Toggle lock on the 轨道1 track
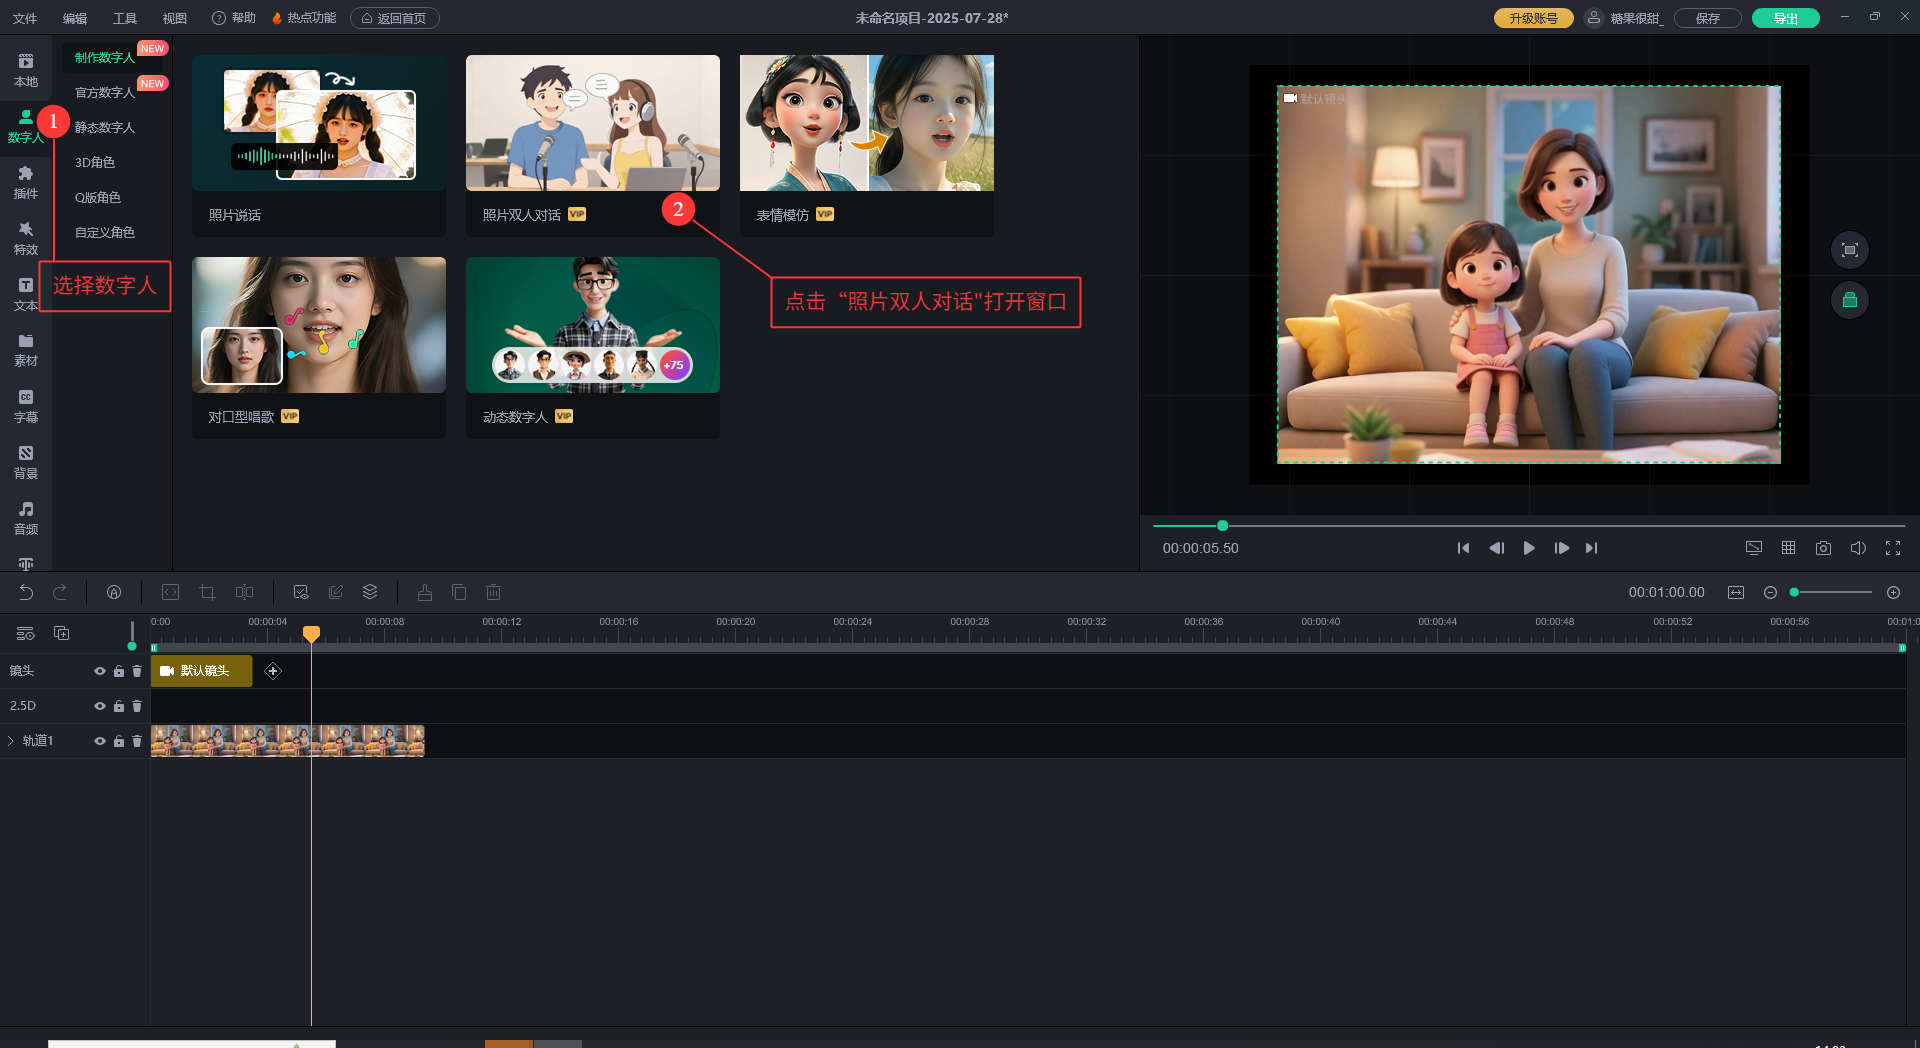 click(x=119, y=741)
